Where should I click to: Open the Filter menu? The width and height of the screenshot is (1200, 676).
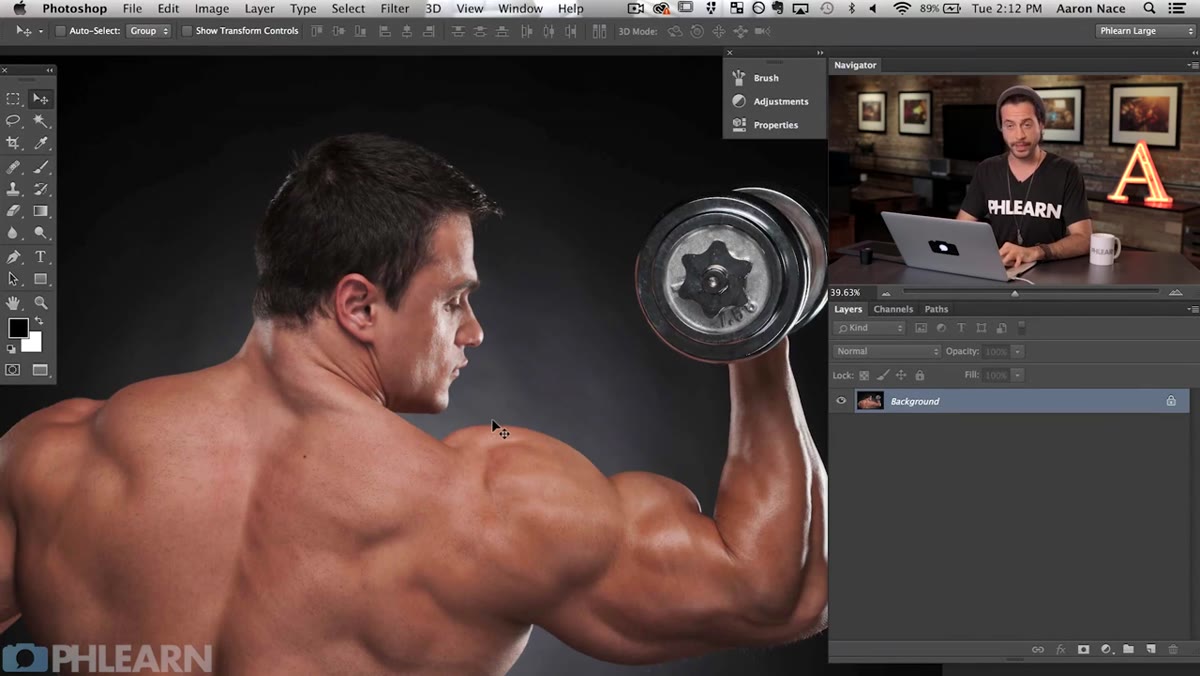pyautogui.click(x=395, y=8)
